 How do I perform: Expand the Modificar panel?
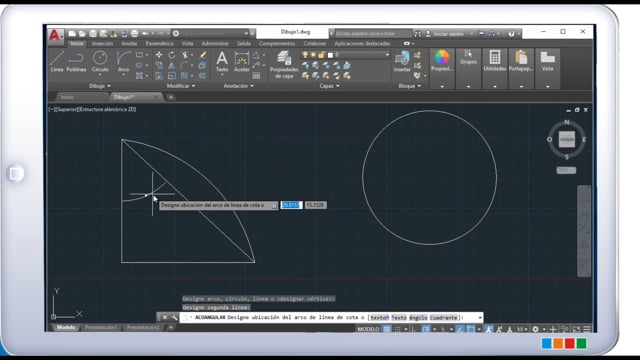pos(181,86)
